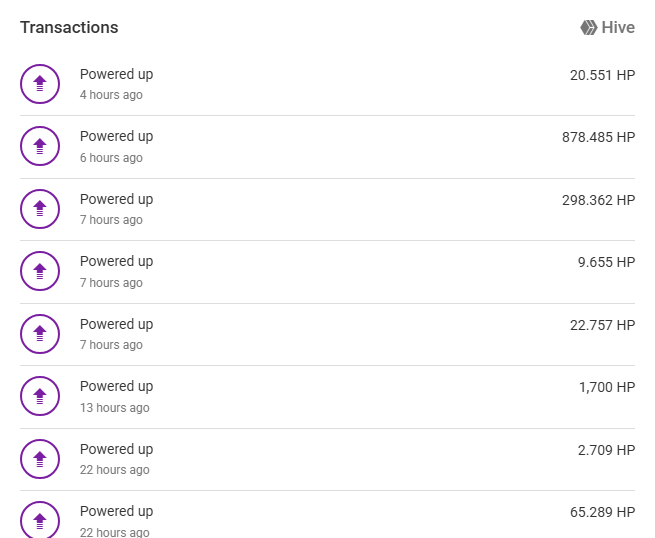Click the power-up icon for 878.485 HP
The height and width of the screenshot is (538, 655).
pos(40,146)
